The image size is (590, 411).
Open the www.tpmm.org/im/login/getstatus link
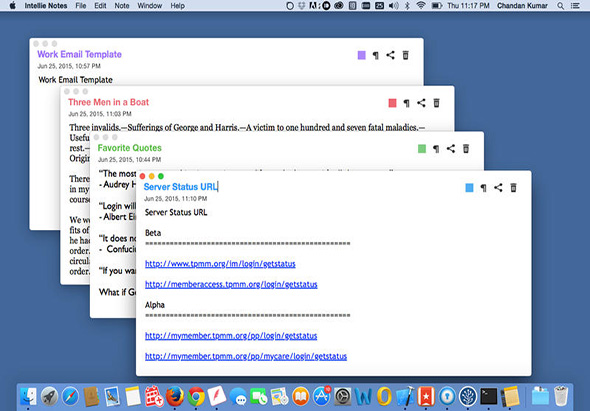click(220, 264)
